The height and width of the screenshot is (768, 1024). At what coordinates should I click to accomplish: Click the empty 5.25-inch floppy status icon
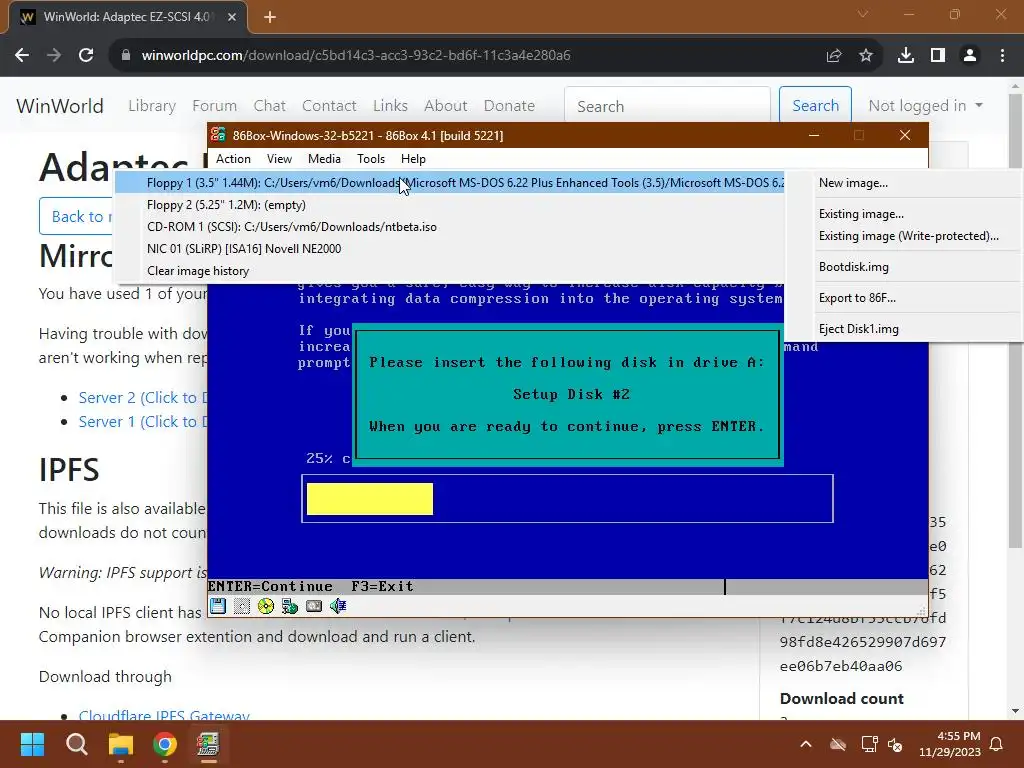pyautogui.click(x=242, y=606)
